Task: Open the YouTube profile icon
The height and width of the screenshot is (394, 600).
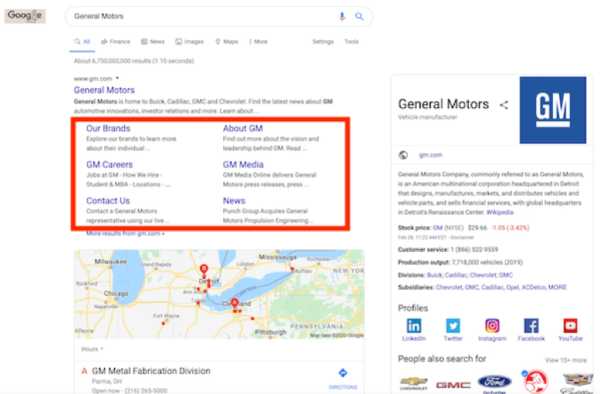Action: (x=570, y=326)
